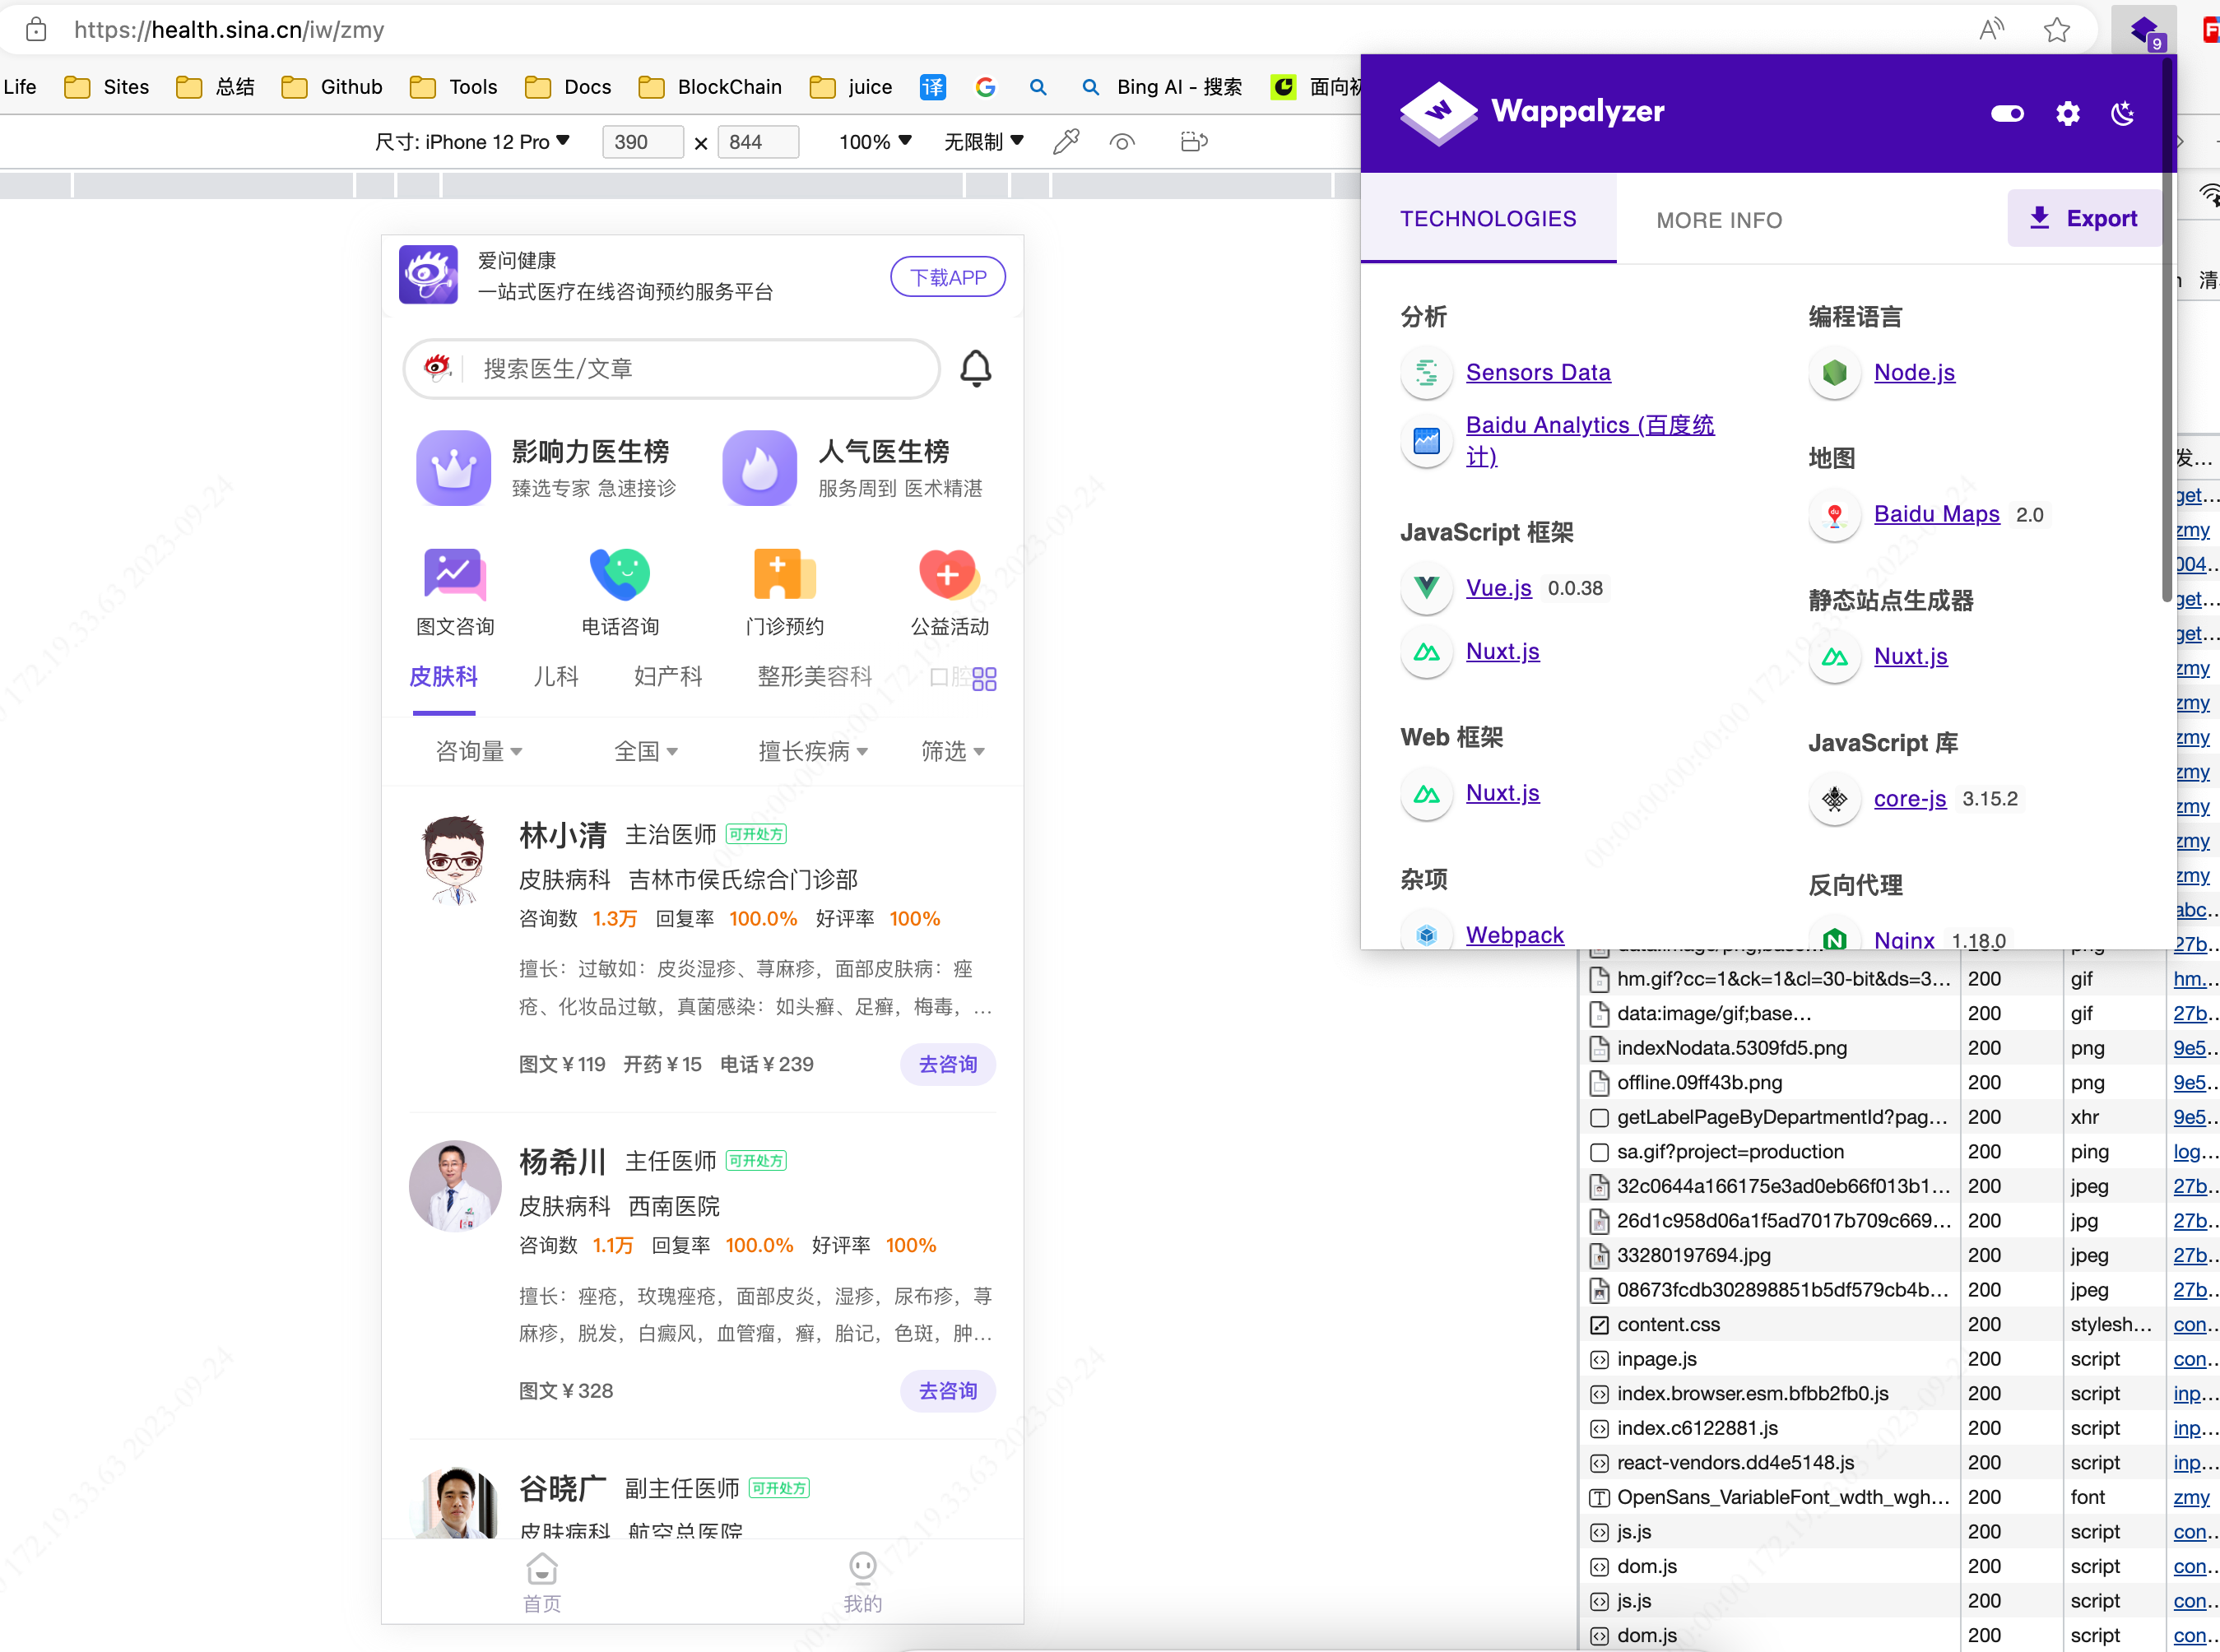
Task: Expand the 咨询量 sort dropdown
Action: point(479,751)
